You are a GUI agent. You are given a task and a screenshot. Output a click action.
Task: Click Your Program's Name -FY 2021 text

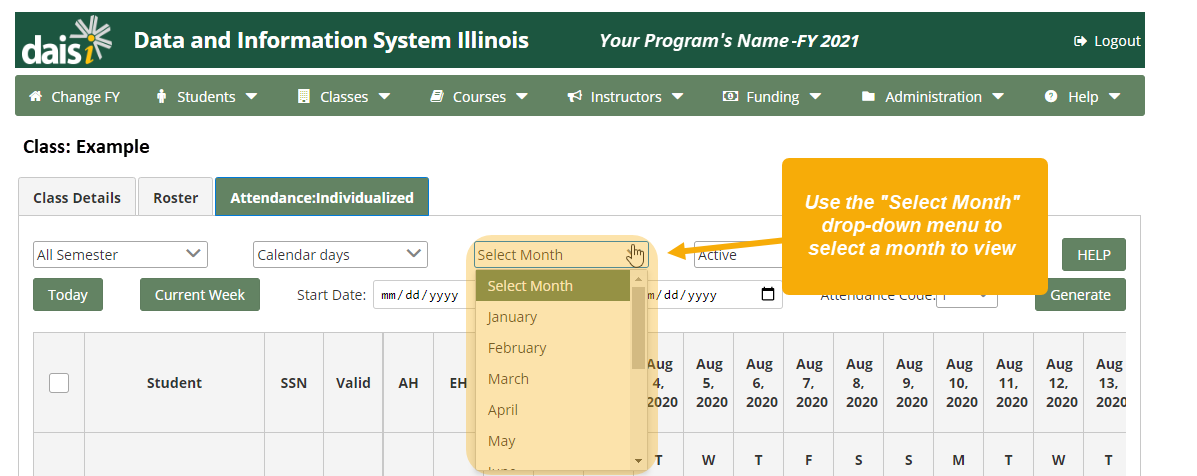729,40
